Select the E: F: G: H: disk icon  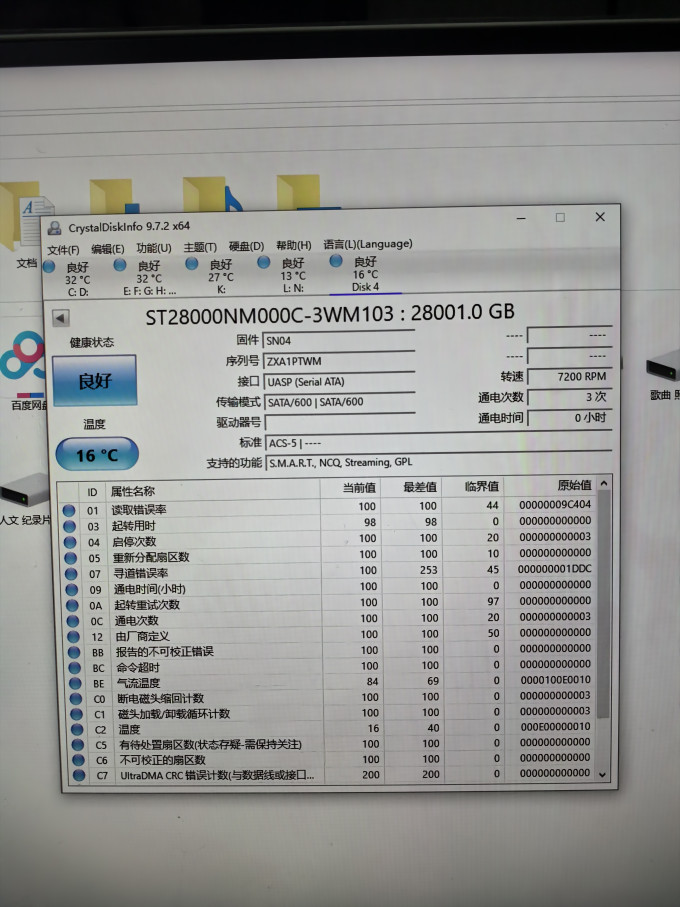120,265
